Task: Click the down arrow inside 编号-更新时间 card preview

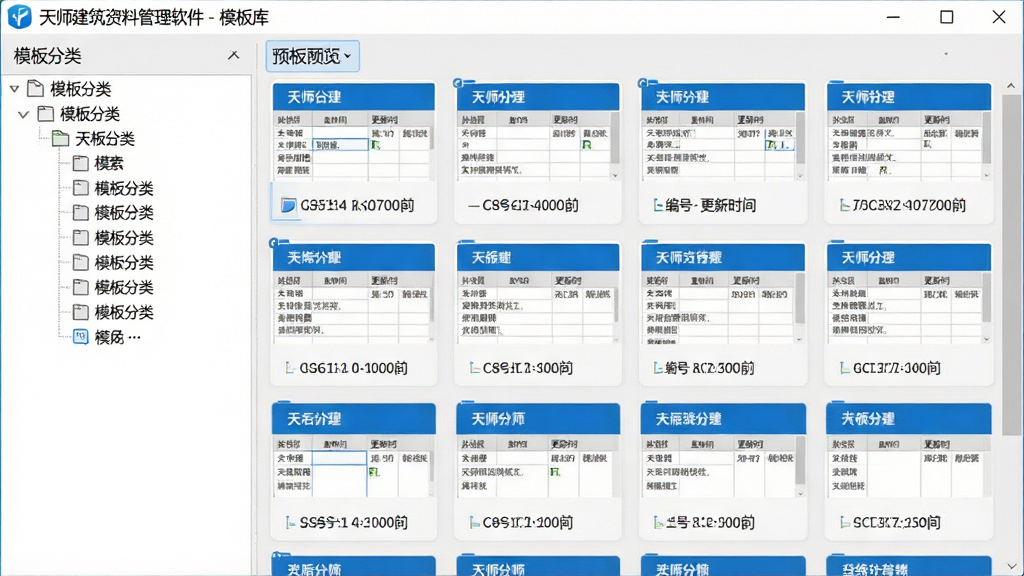Action: click(x=800, y=175)
